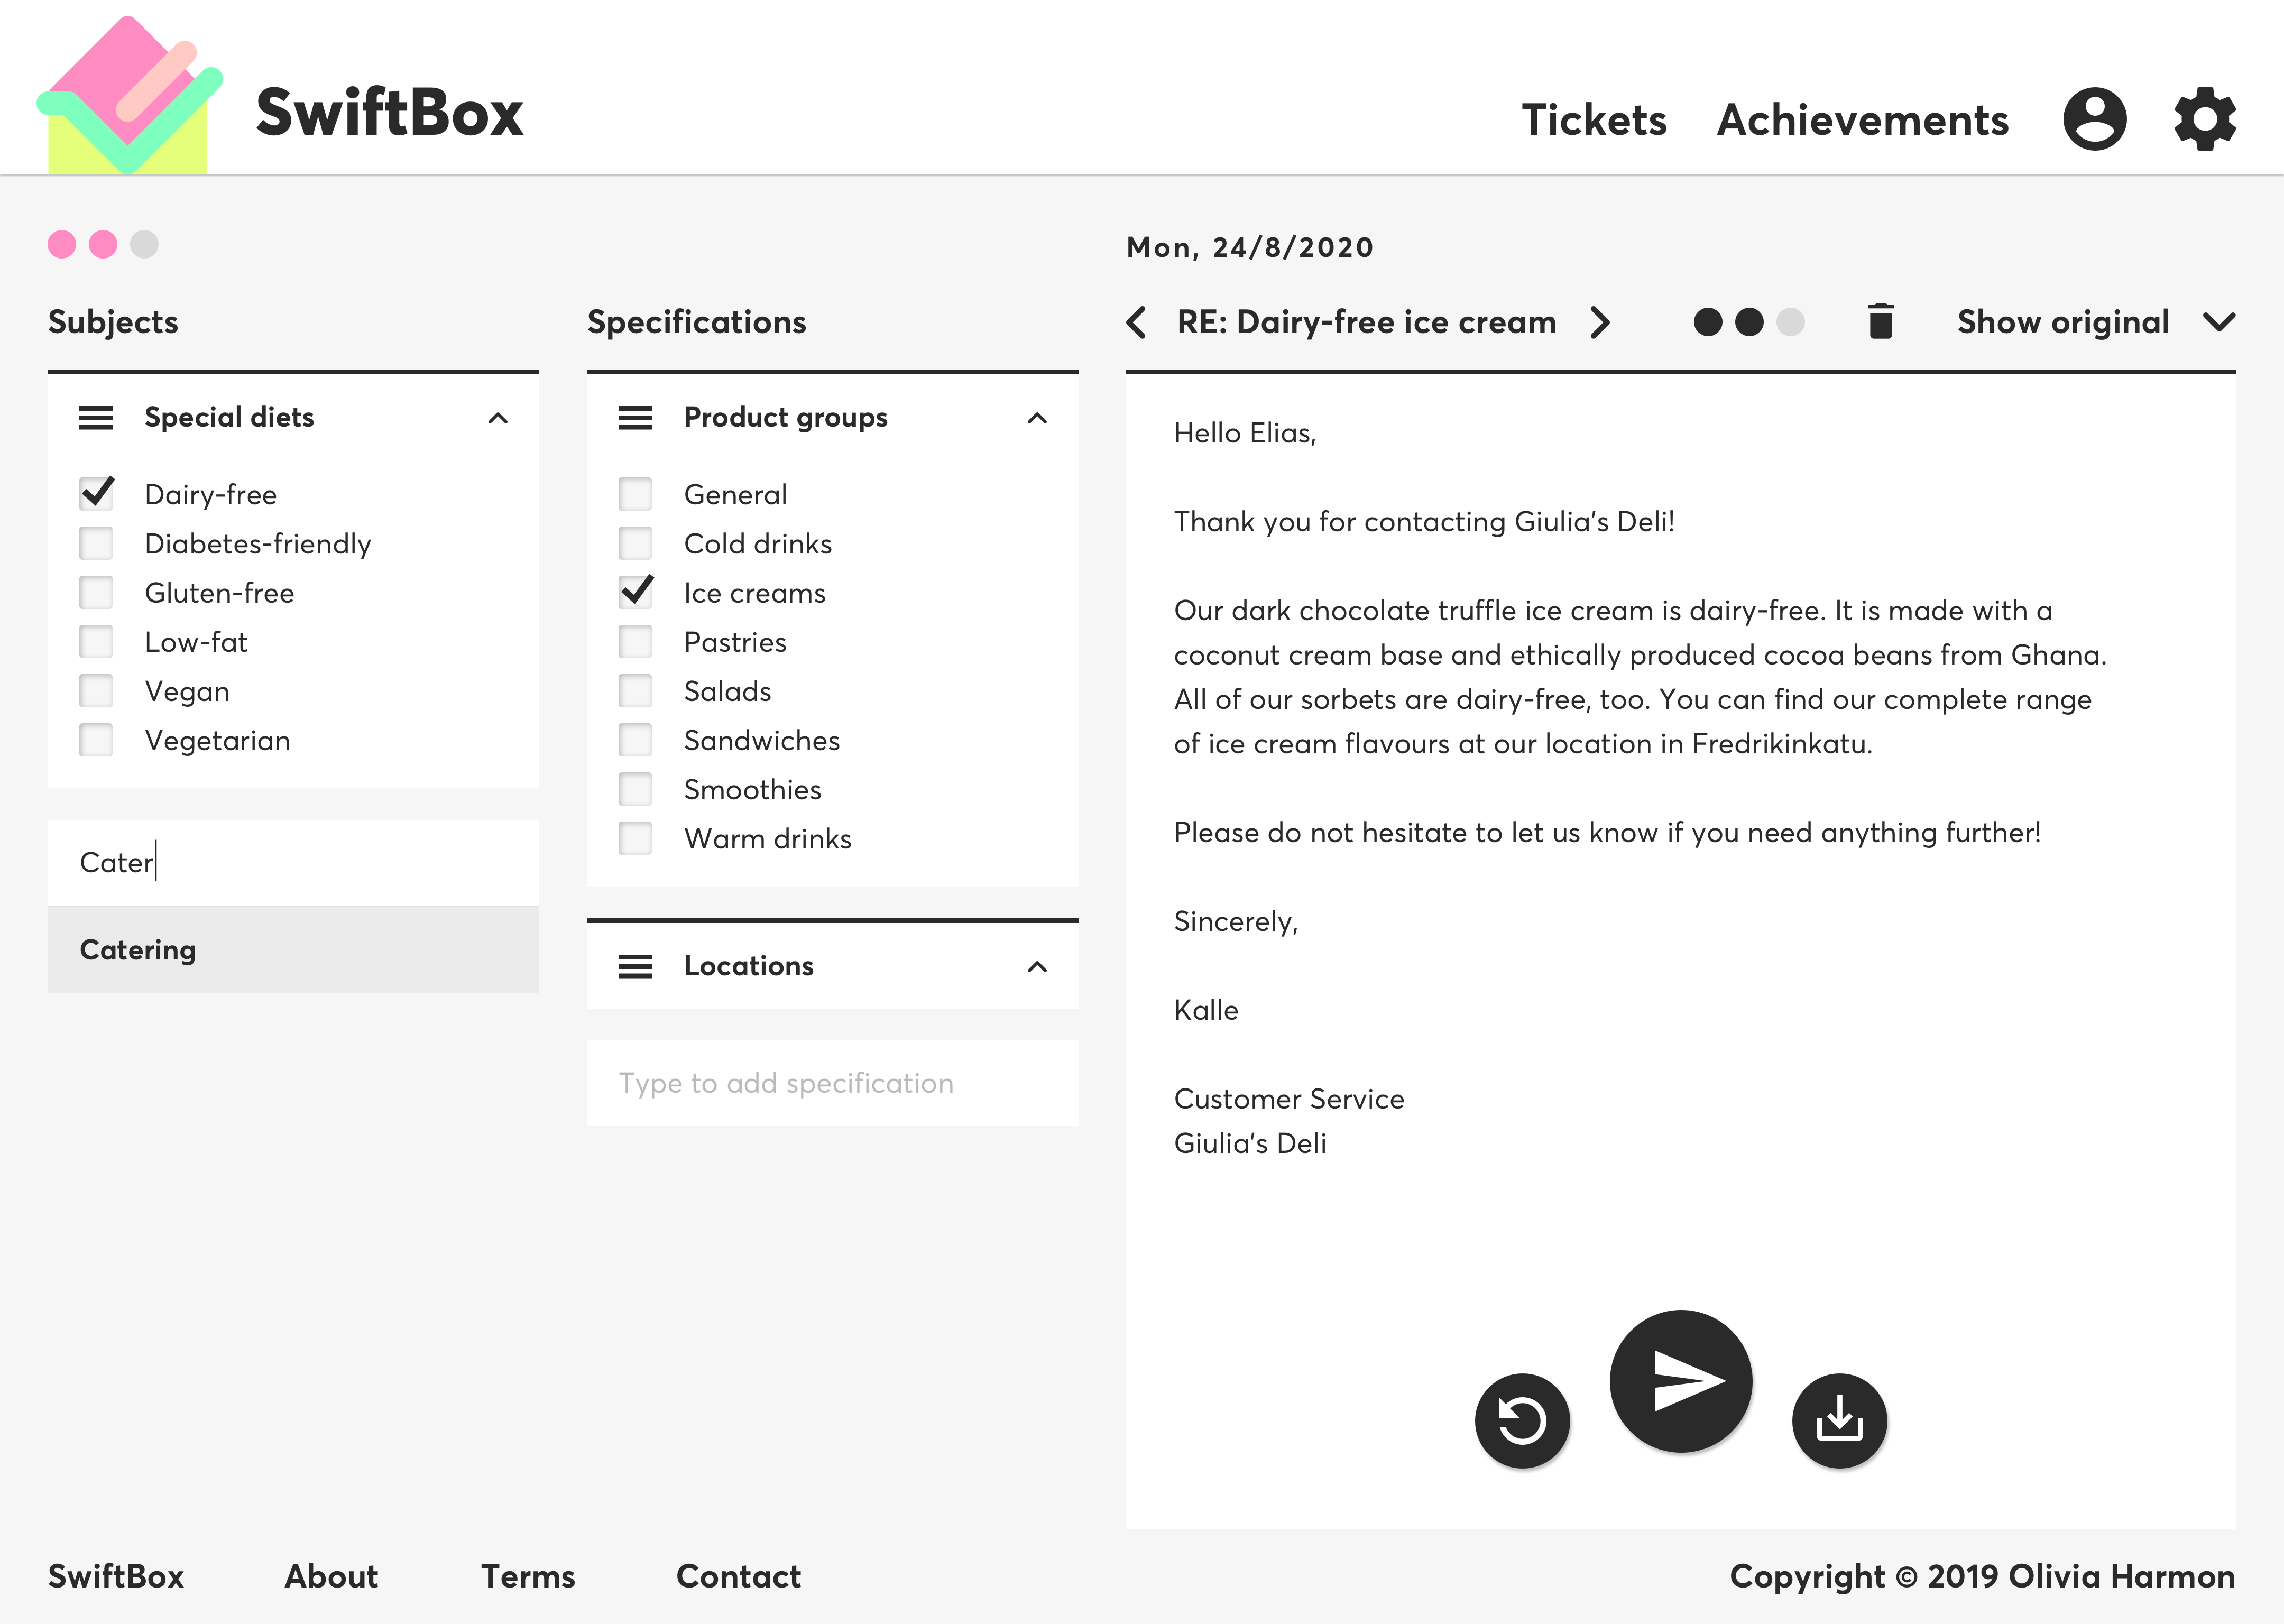Open the Contact footer link
This screenshot has height=1624, width=2284.
[738, 1576]
